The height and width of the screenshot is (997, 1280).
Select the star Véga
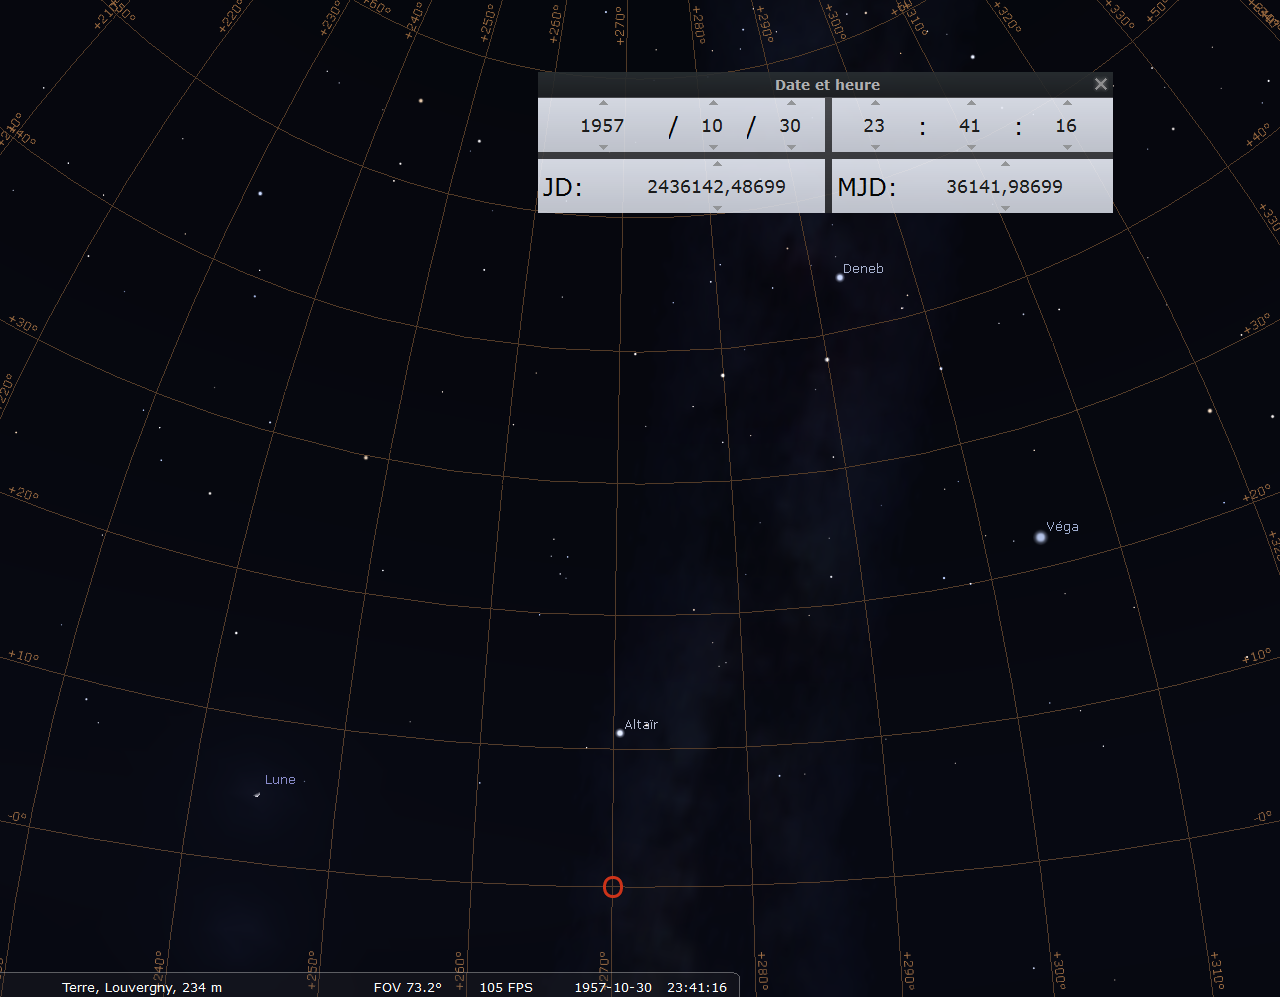coord(1041,537)
